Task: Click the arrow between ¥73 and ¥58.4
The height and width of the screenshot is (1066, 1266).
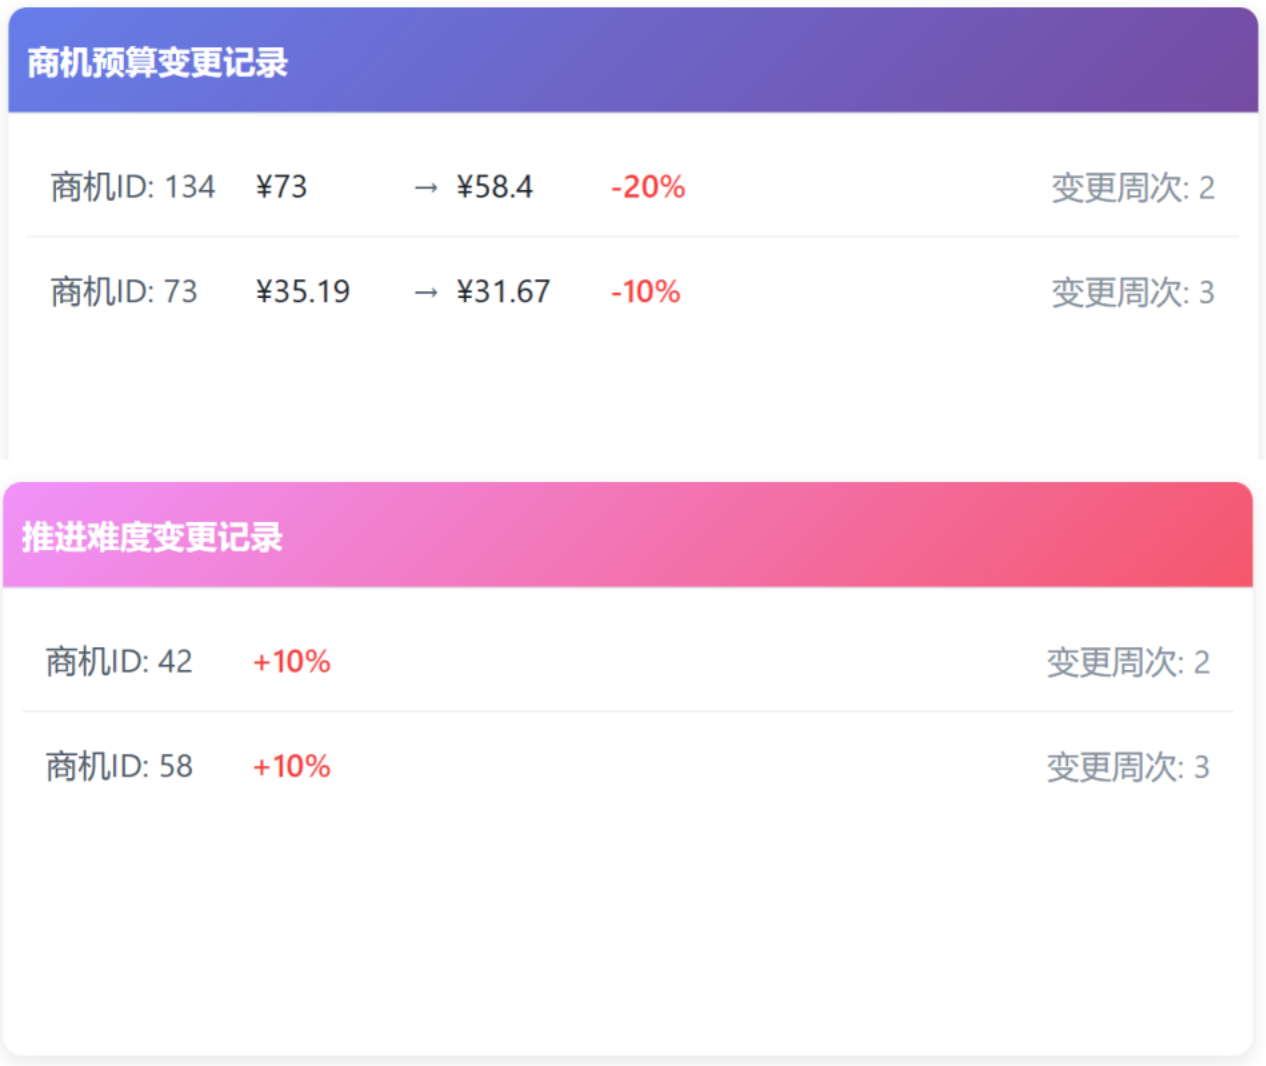Action: 426,187
